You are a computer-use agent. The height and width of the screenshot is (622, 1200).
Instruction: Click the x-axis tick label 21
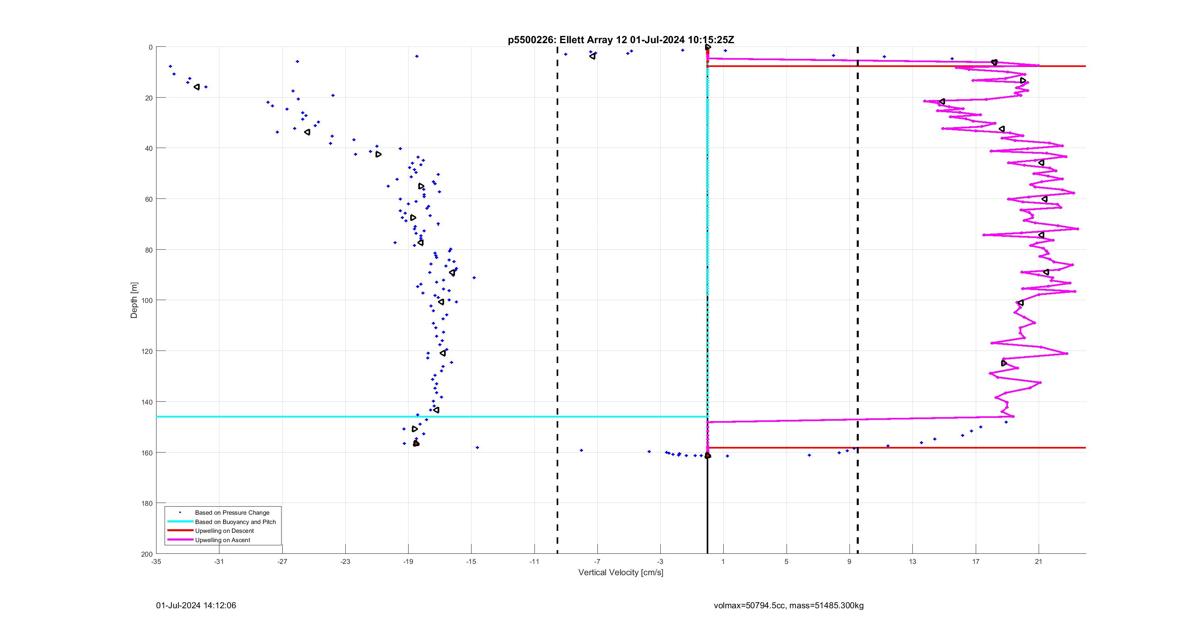[x=1038, y=562]
